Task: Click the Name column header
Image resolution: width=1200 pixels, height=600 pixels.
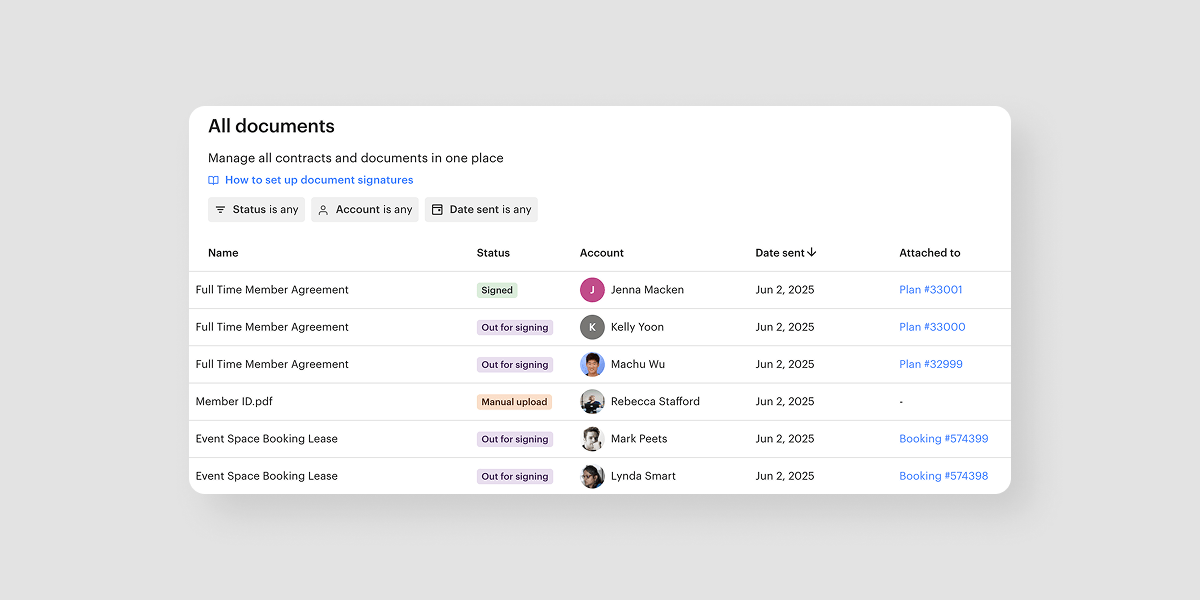Action: click(x=223, y=253)
